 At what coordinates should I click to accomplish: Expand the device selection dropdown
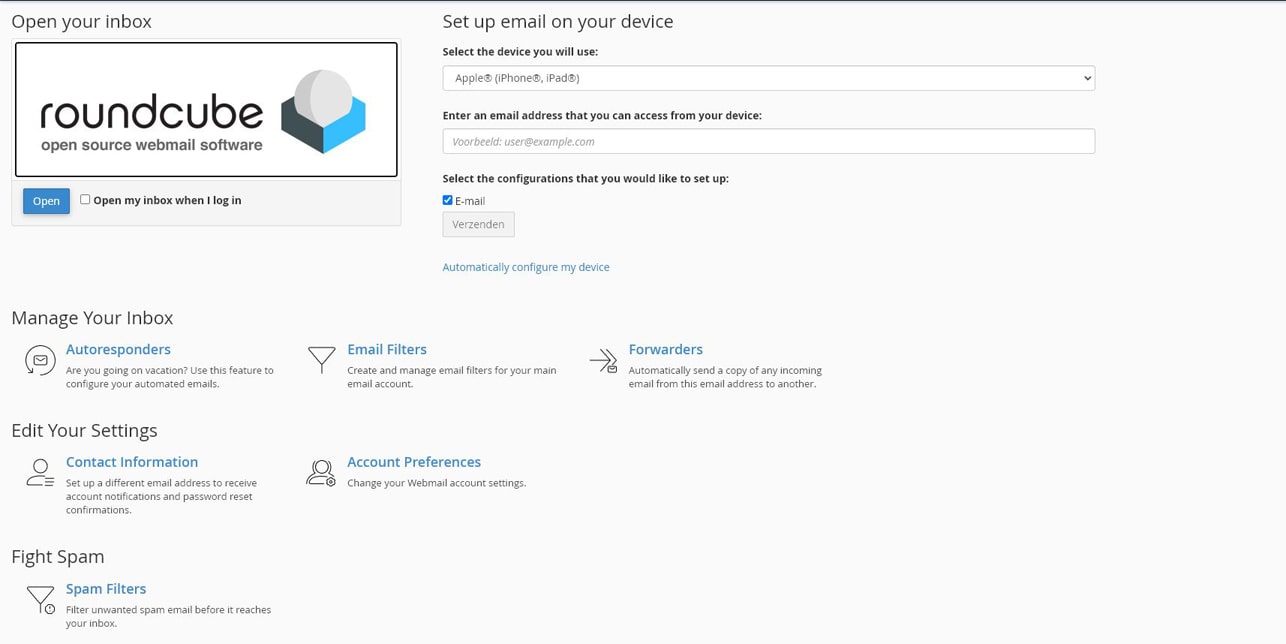tap(768, 78)
